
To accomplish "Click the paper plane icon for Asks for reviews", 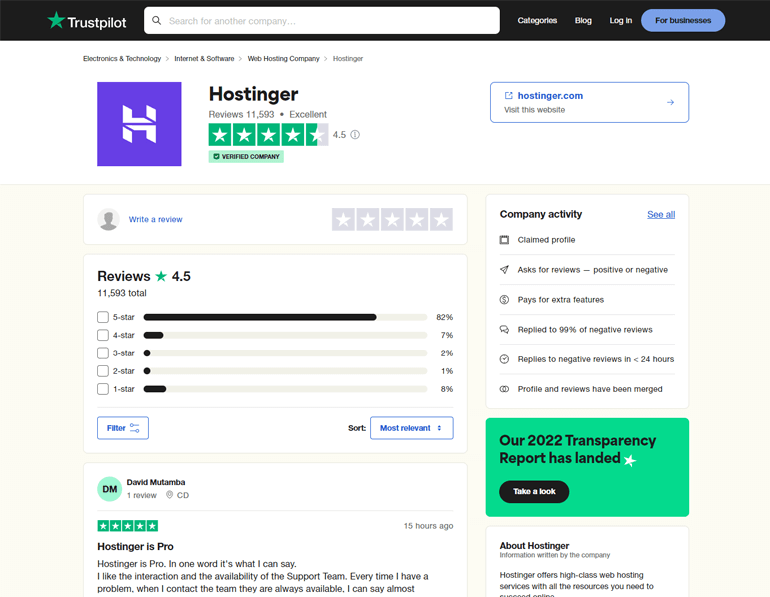I will coord(504,270).
